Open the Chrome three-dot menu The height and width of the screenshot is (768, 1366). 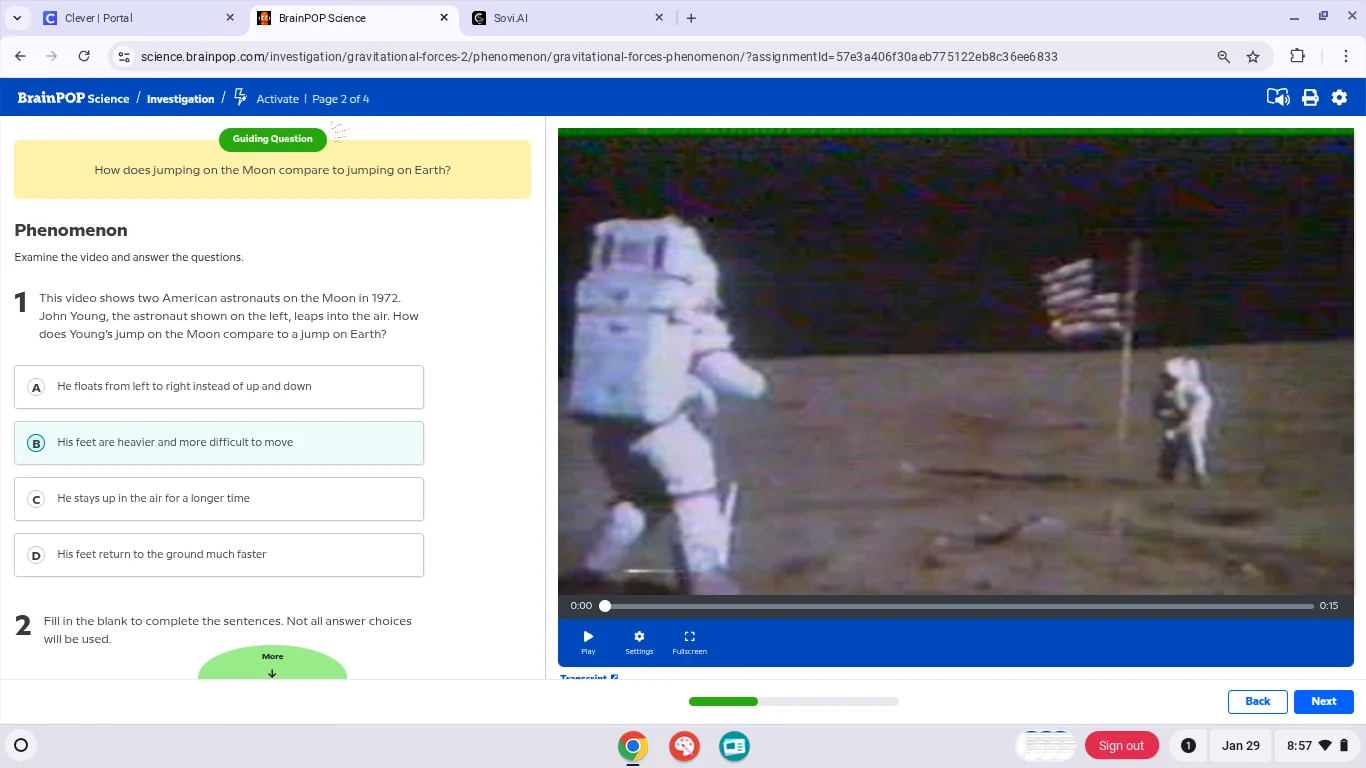(x=1347, y=57)
